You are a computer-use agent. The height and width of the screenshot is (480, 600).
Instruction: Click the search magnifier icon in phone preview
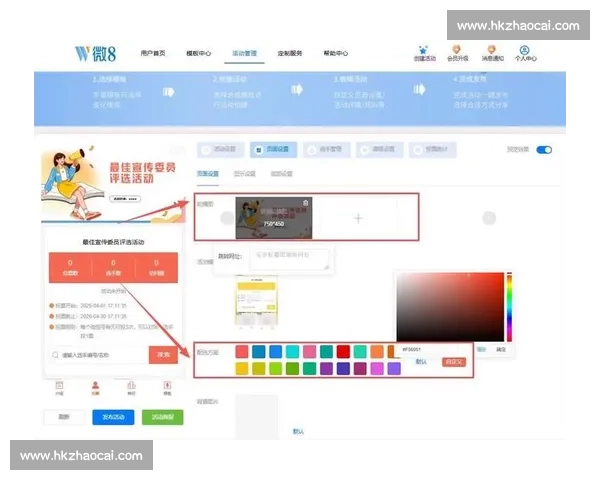coord(55,355)
